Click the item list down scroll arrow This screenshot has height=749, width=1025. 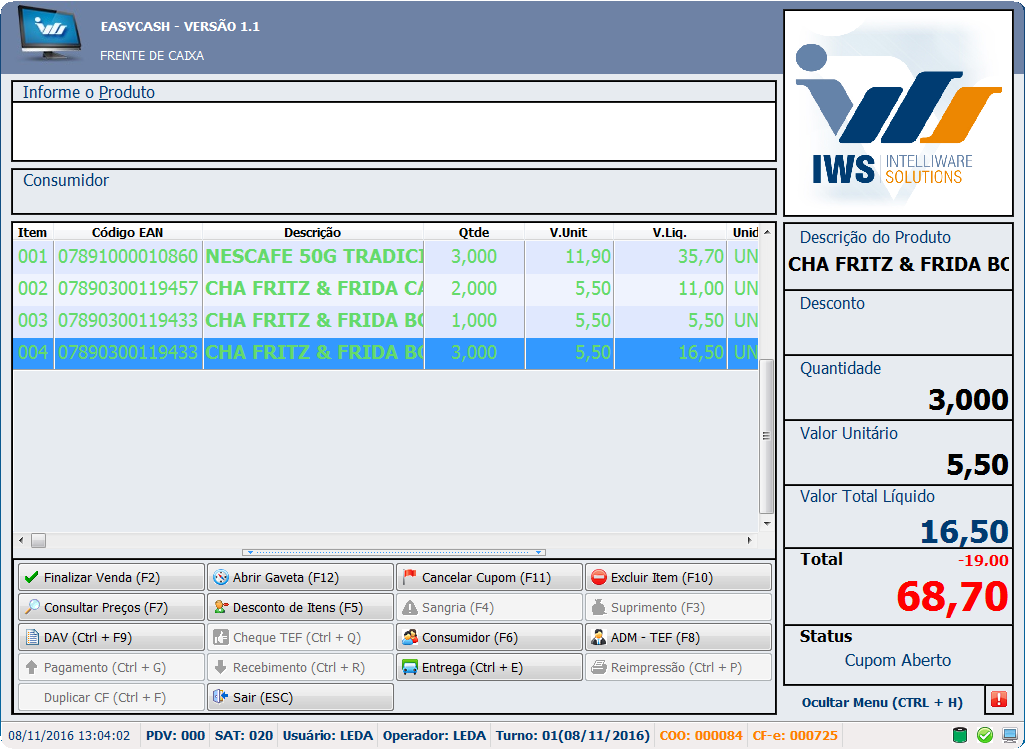[x=767, y=524]
